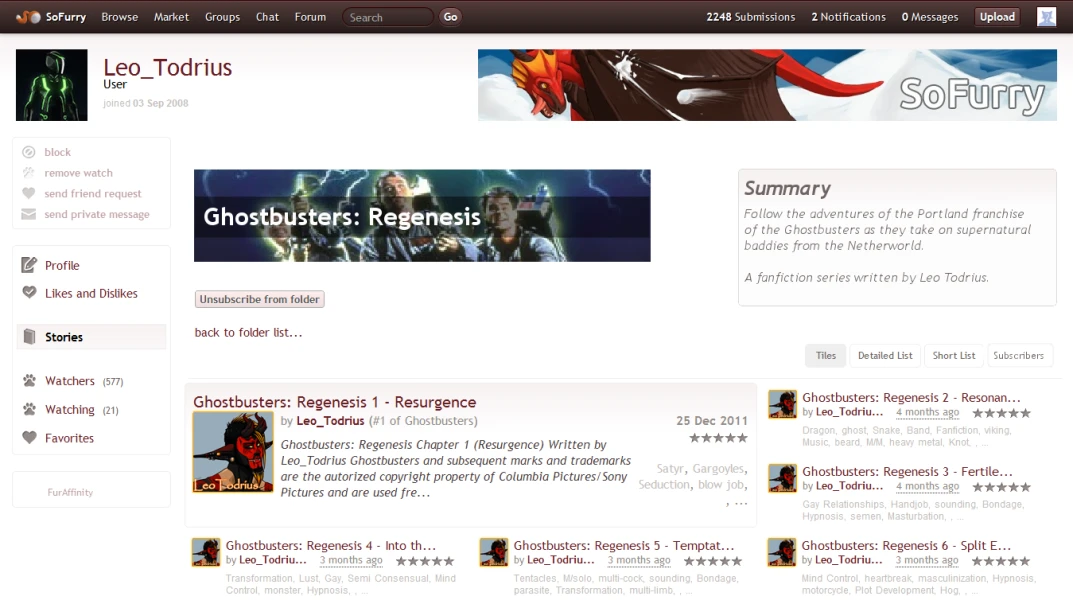Select Stories in the sidebar
The width and height of the screenshot is (1073, 600).
[x=91, y=337]
